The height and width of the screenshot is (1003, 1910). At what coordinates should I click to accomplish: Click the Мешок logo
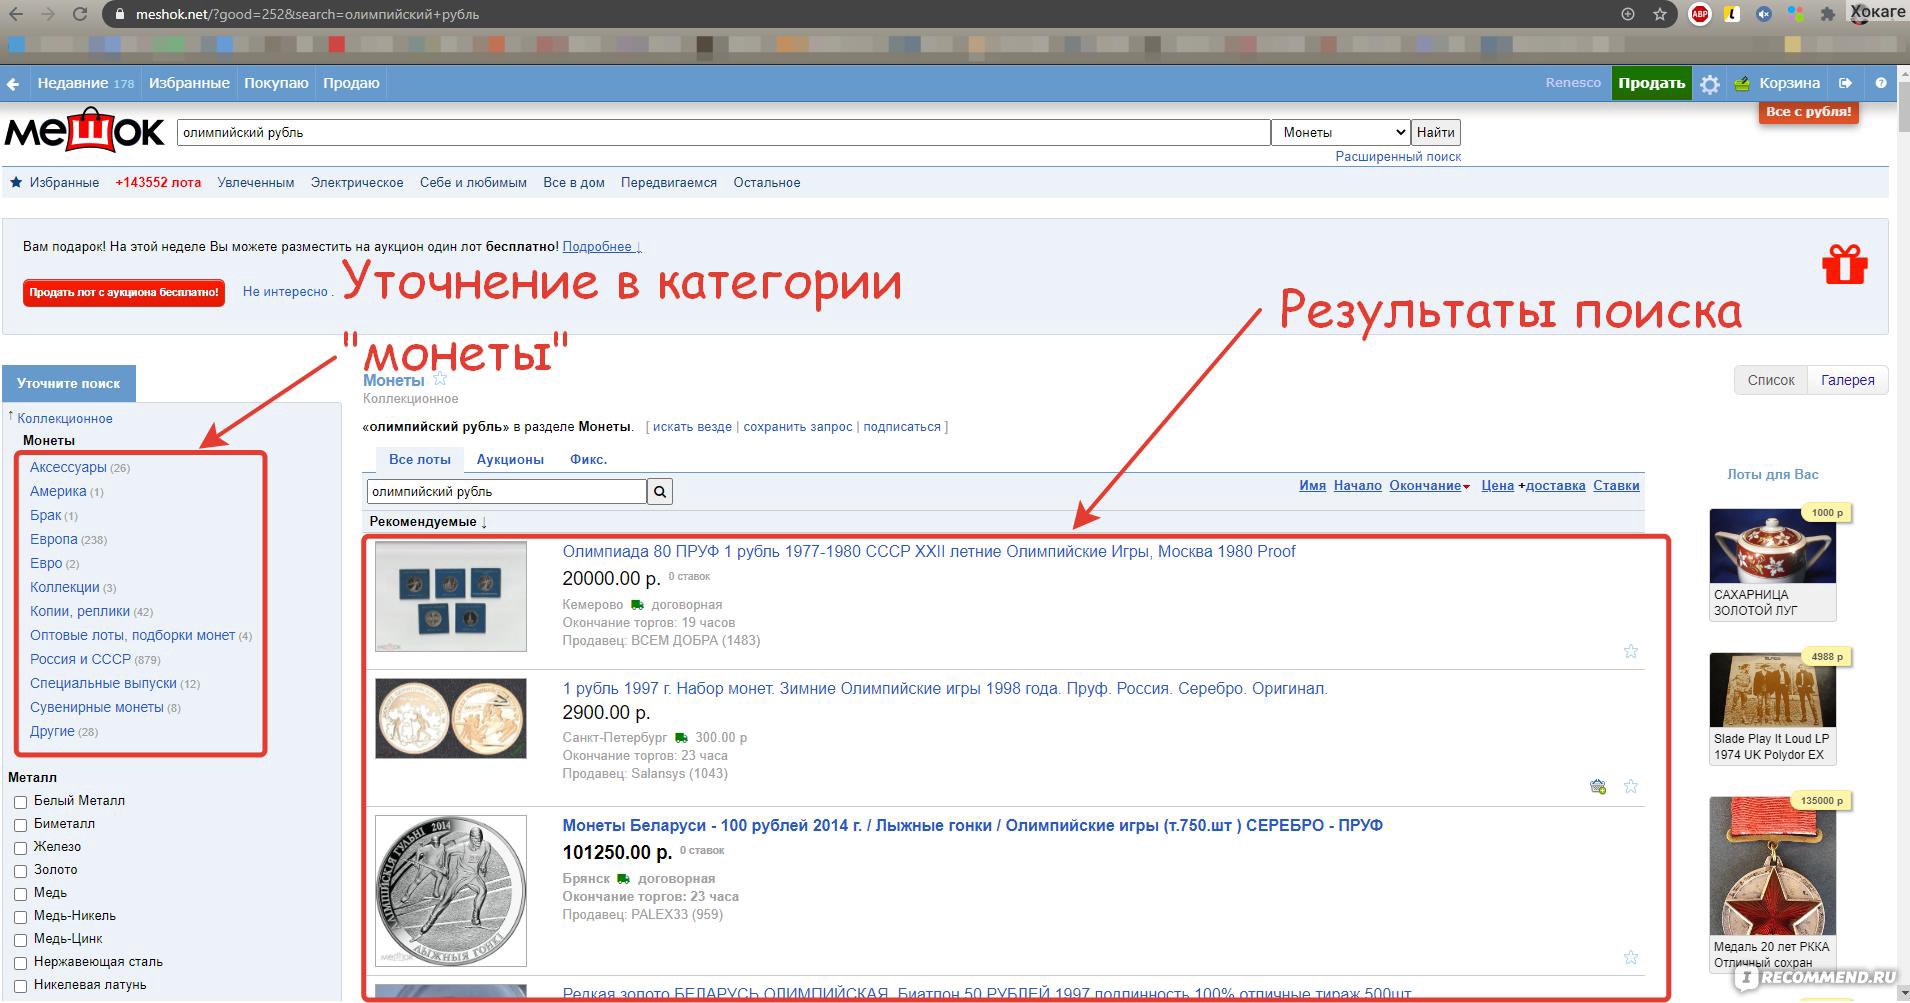85,130
